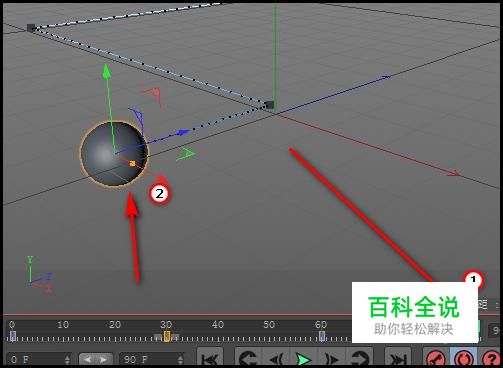Select the spline point near the world origin

269,105
